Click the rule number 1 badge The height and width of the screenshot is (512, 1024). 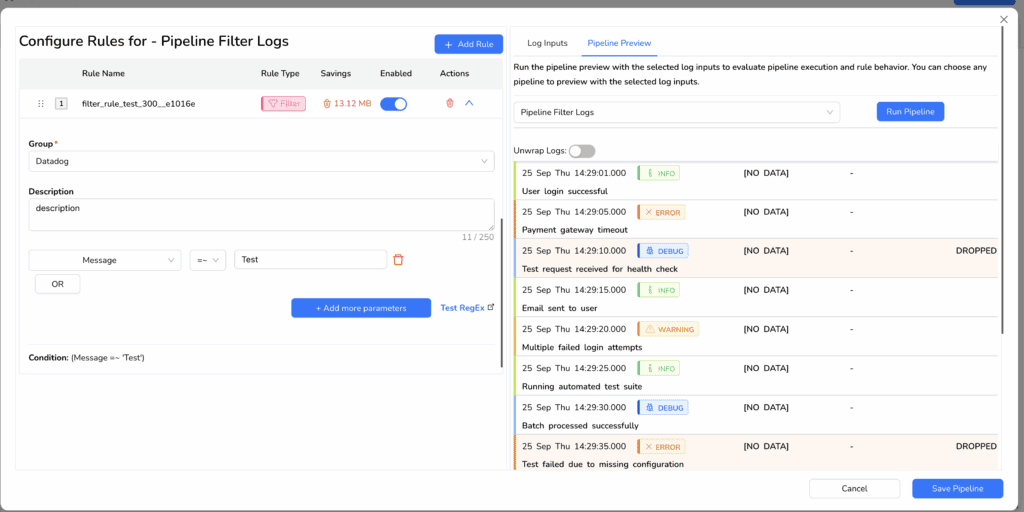(x=61, y=103)
